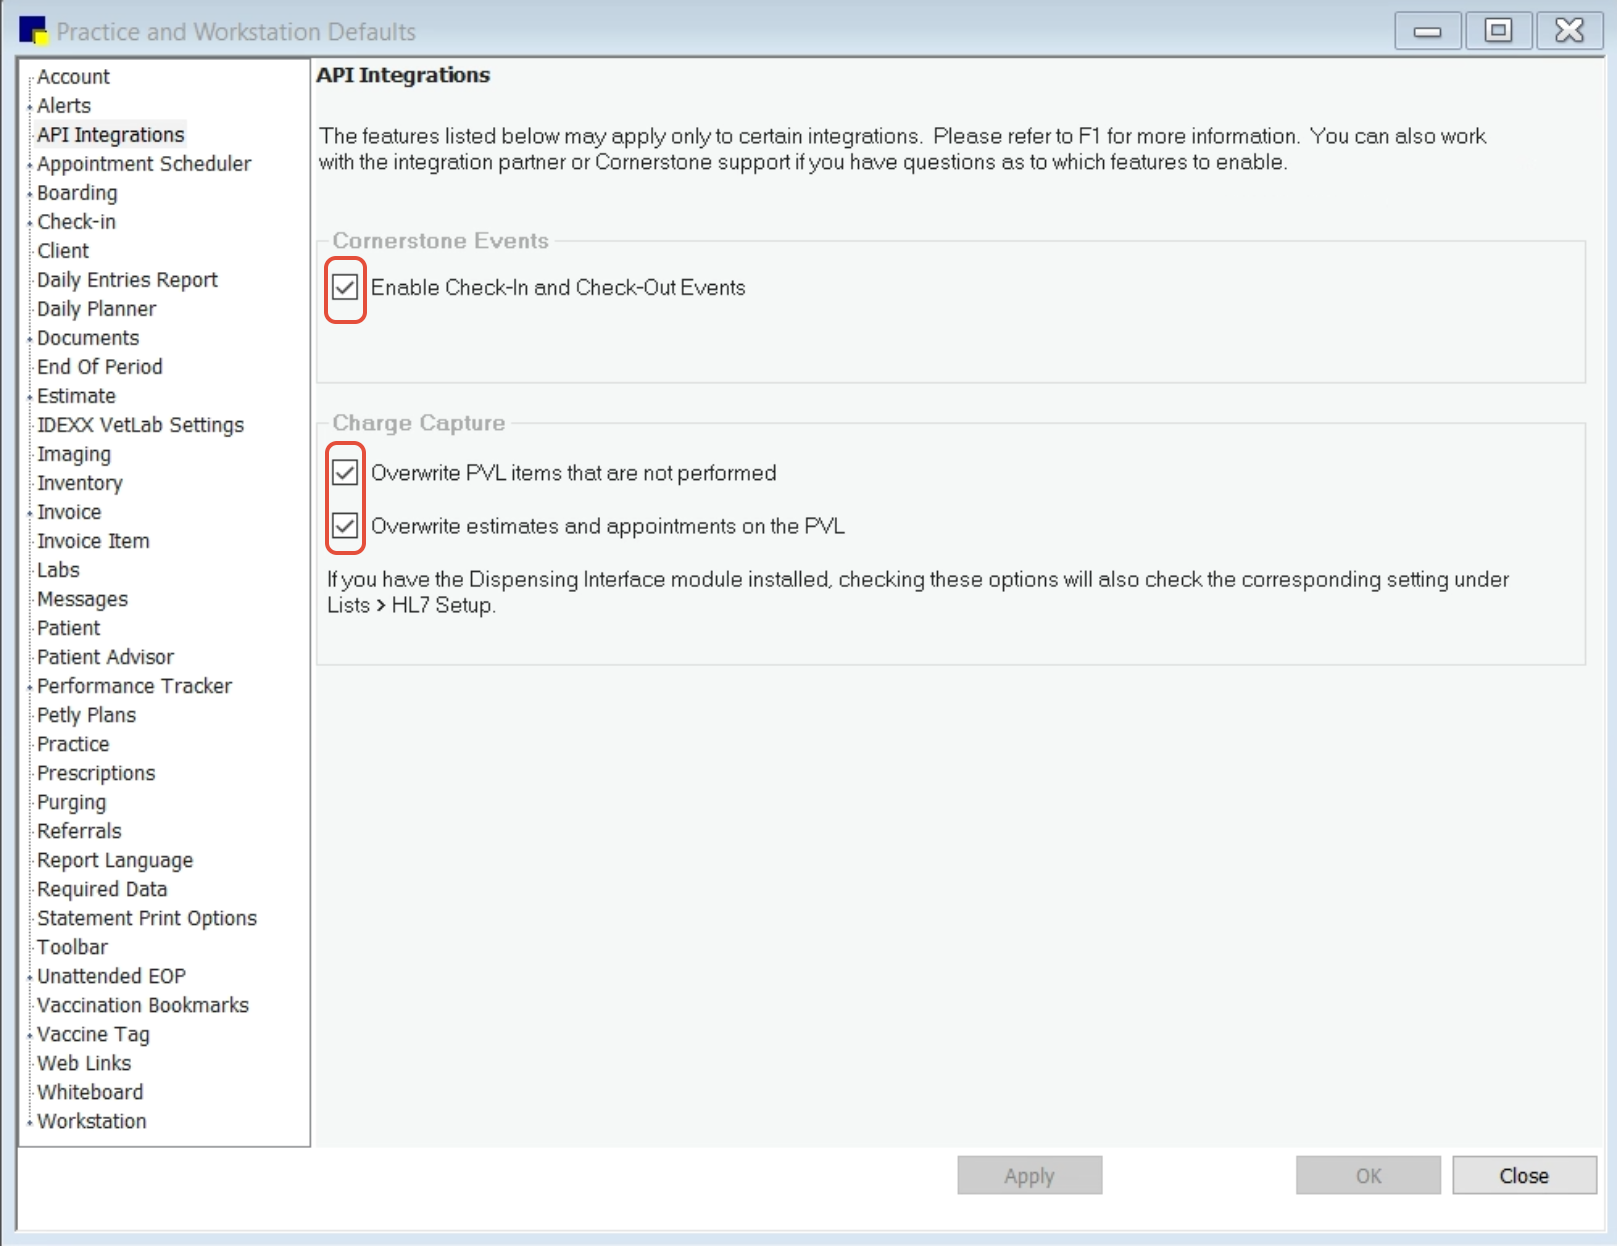The height and width of the screenshot is (1246, 1617).
Task: Select Workstation in the tree
Action: click(91, 1121)
